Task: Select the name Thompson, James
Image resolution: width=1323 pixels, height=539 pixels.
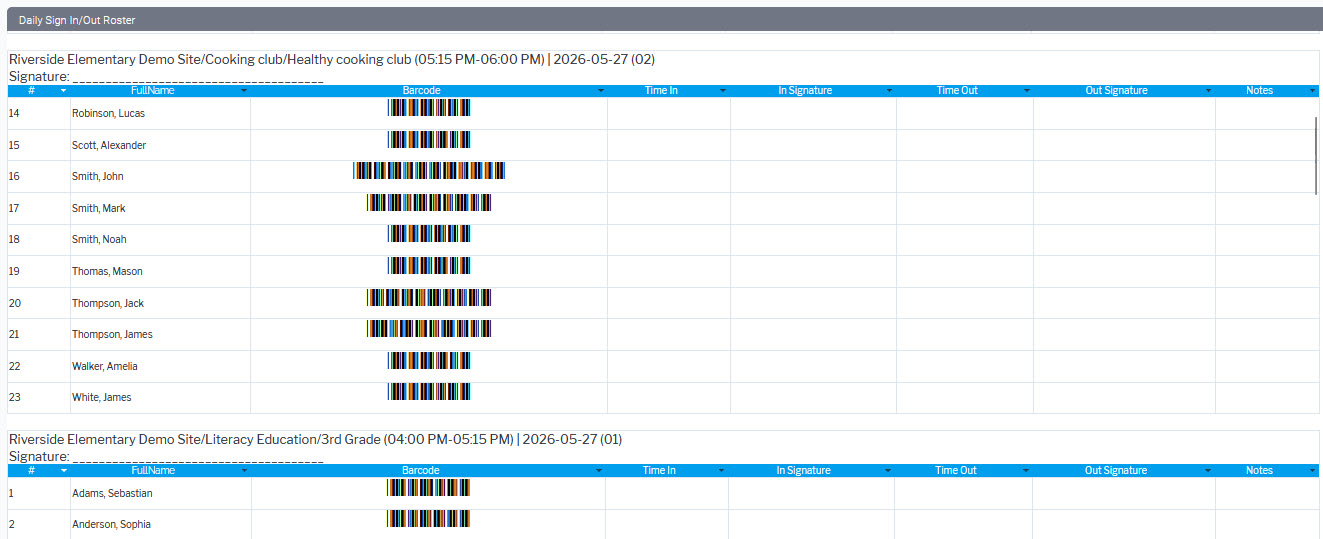Action: pyautogui.click(x=112, y=335)
